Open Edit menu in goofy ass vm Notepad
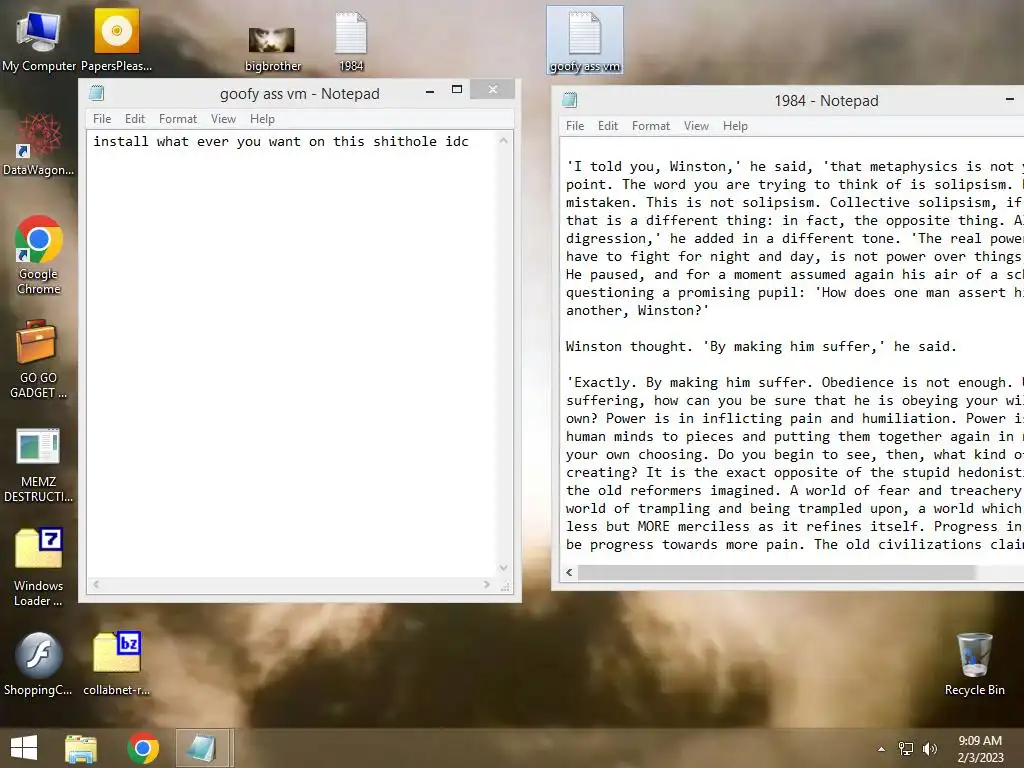Viewport: 1024px width, 768px height. [135, 119]
